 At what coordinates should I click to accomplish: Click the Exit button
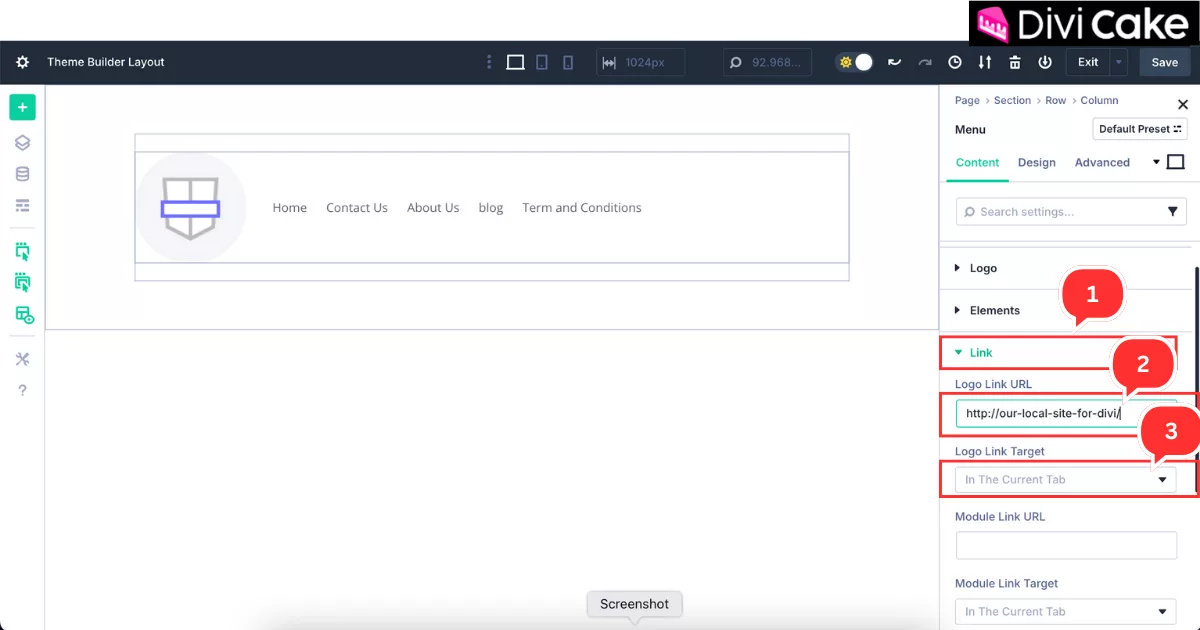pyautogui.click(x=1088, y=62)
